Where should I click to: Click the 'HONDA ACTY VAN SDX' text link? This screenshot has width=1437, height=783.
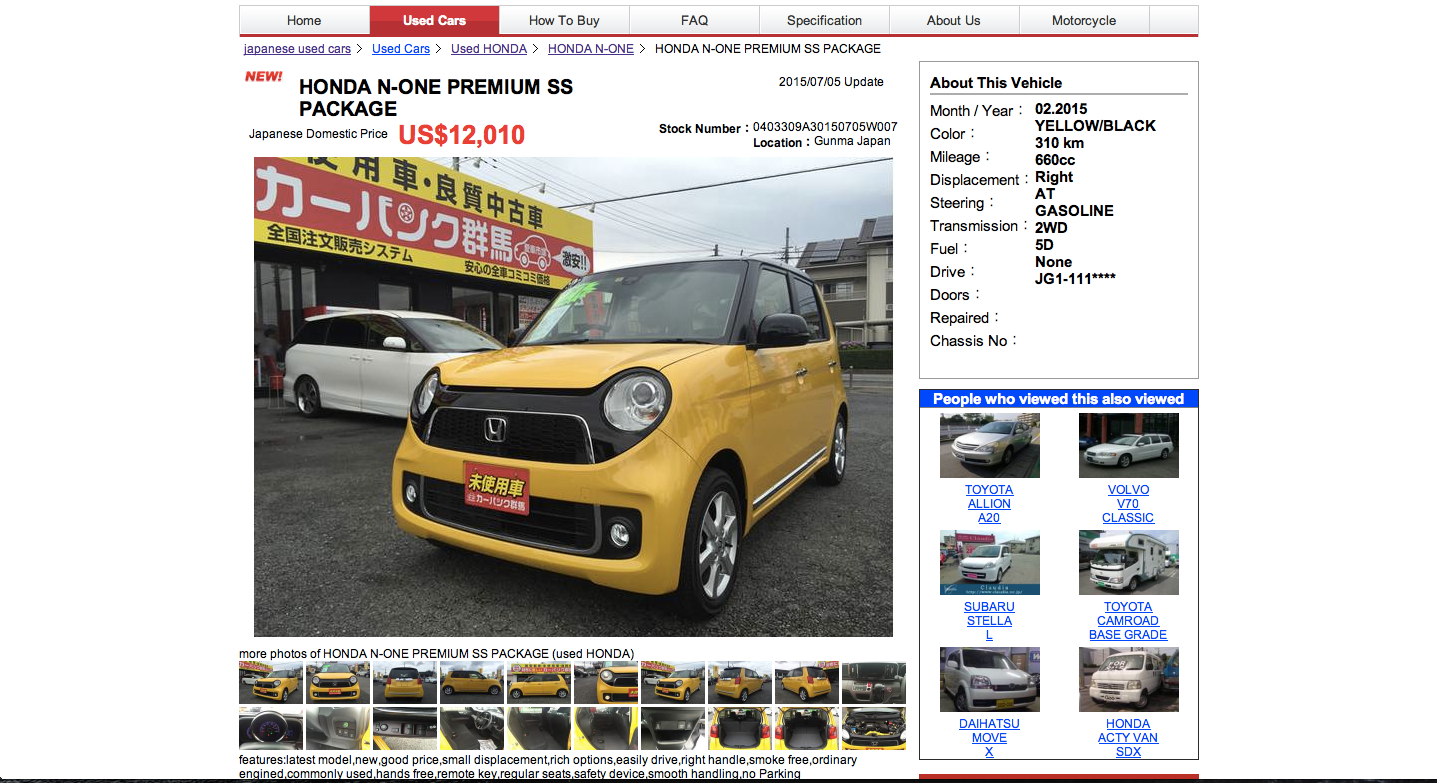[1128, 738]
